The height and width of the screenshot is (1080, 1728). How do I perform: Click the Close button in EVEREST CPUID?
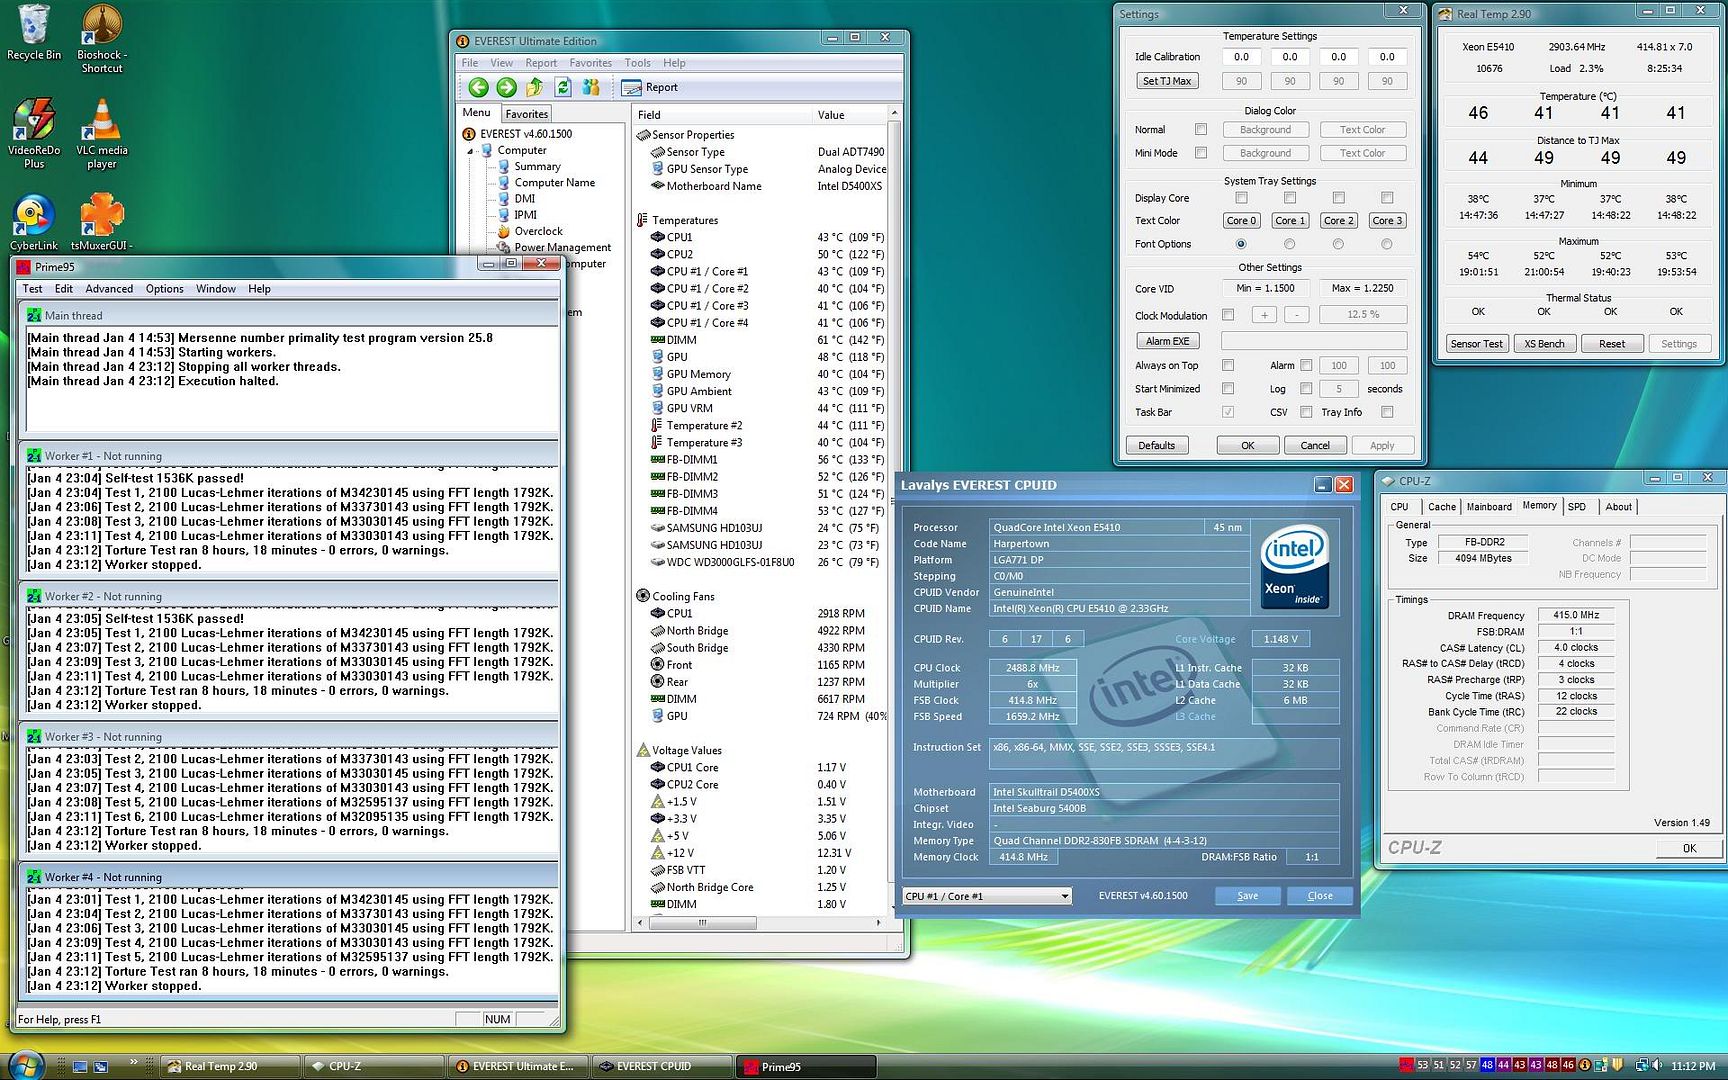tap(1320, 896)
